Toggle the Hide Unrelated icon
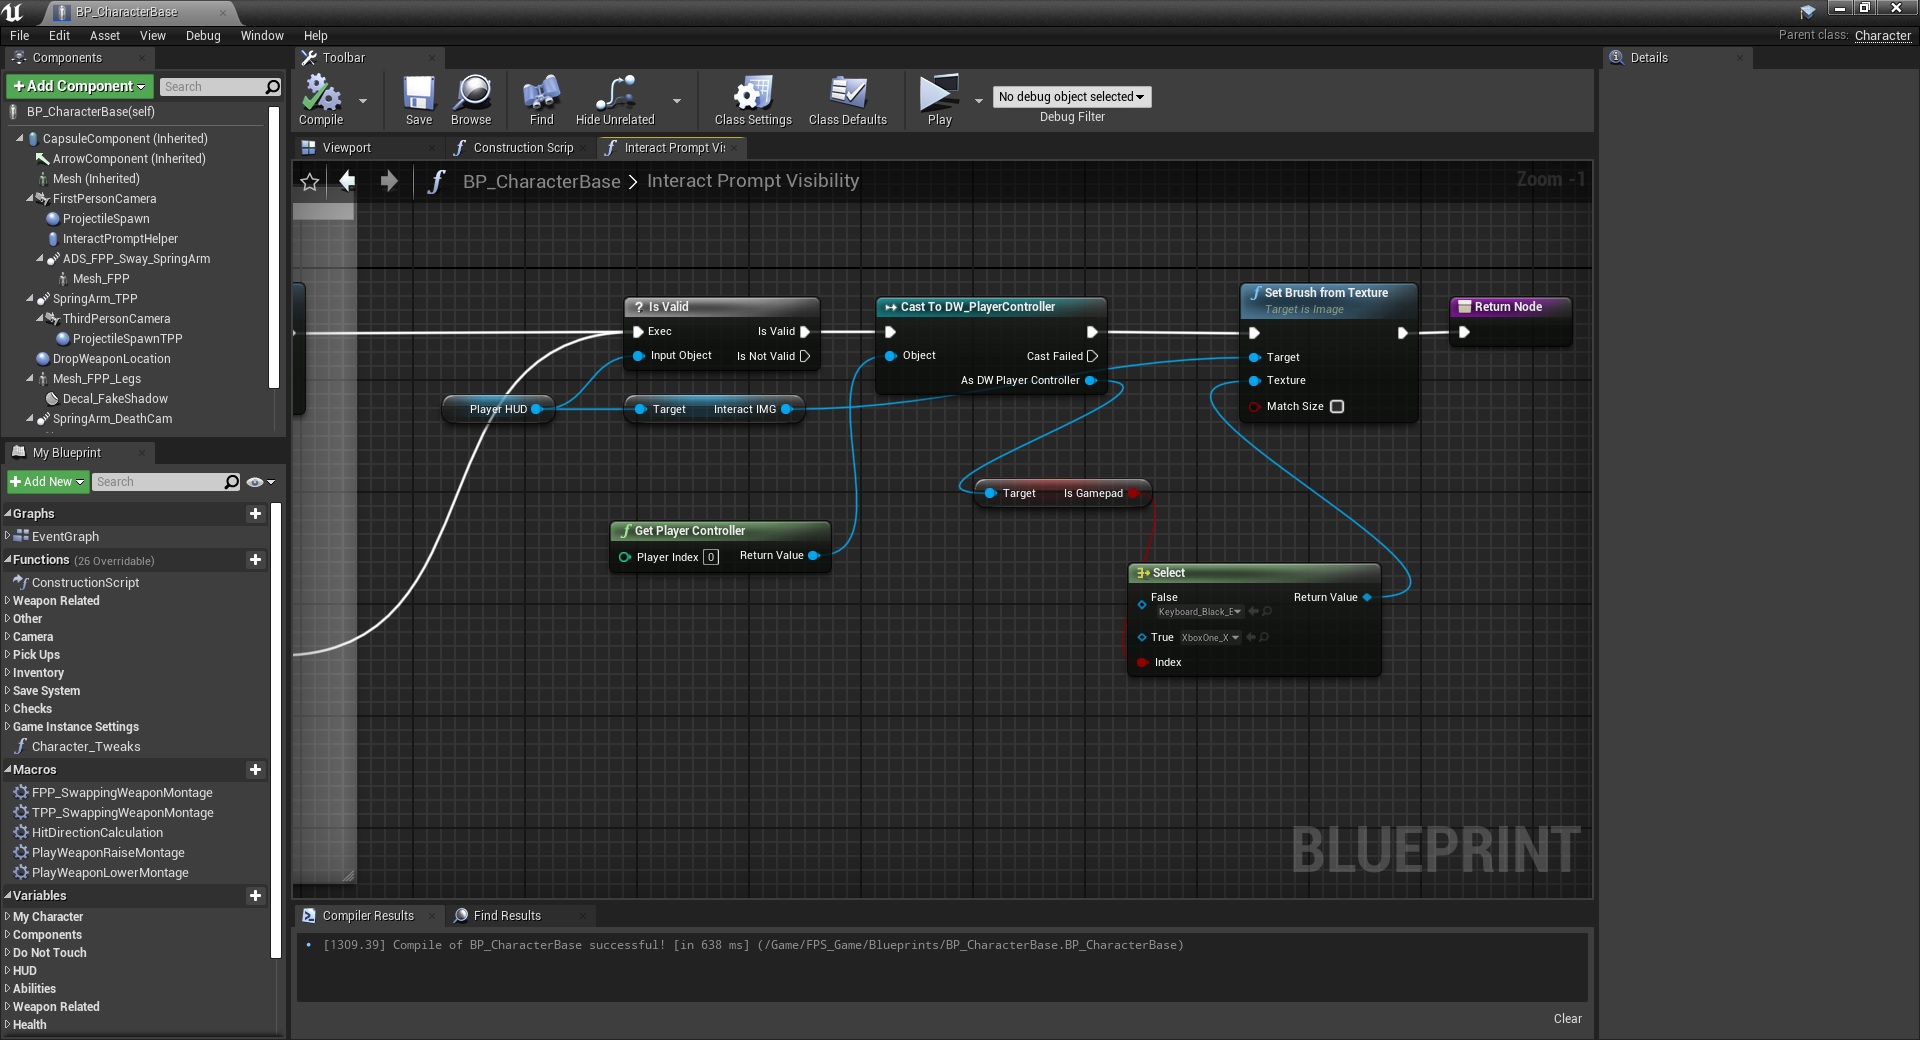The height and width of the screenshot is (1040, 1920). 614,94
